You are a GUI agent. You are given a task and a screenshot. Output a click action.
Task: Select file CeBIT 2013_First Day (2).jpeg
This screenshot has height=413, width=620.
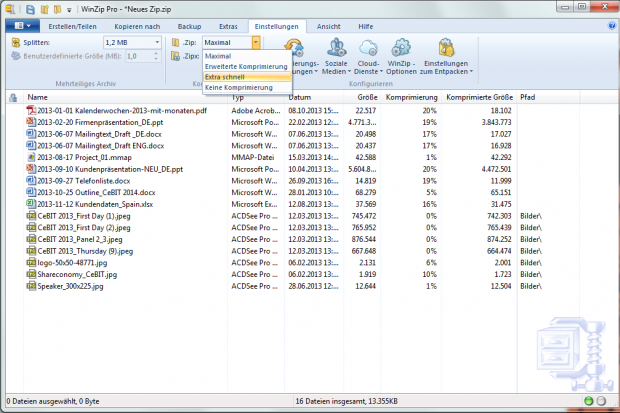coord(84,227)
